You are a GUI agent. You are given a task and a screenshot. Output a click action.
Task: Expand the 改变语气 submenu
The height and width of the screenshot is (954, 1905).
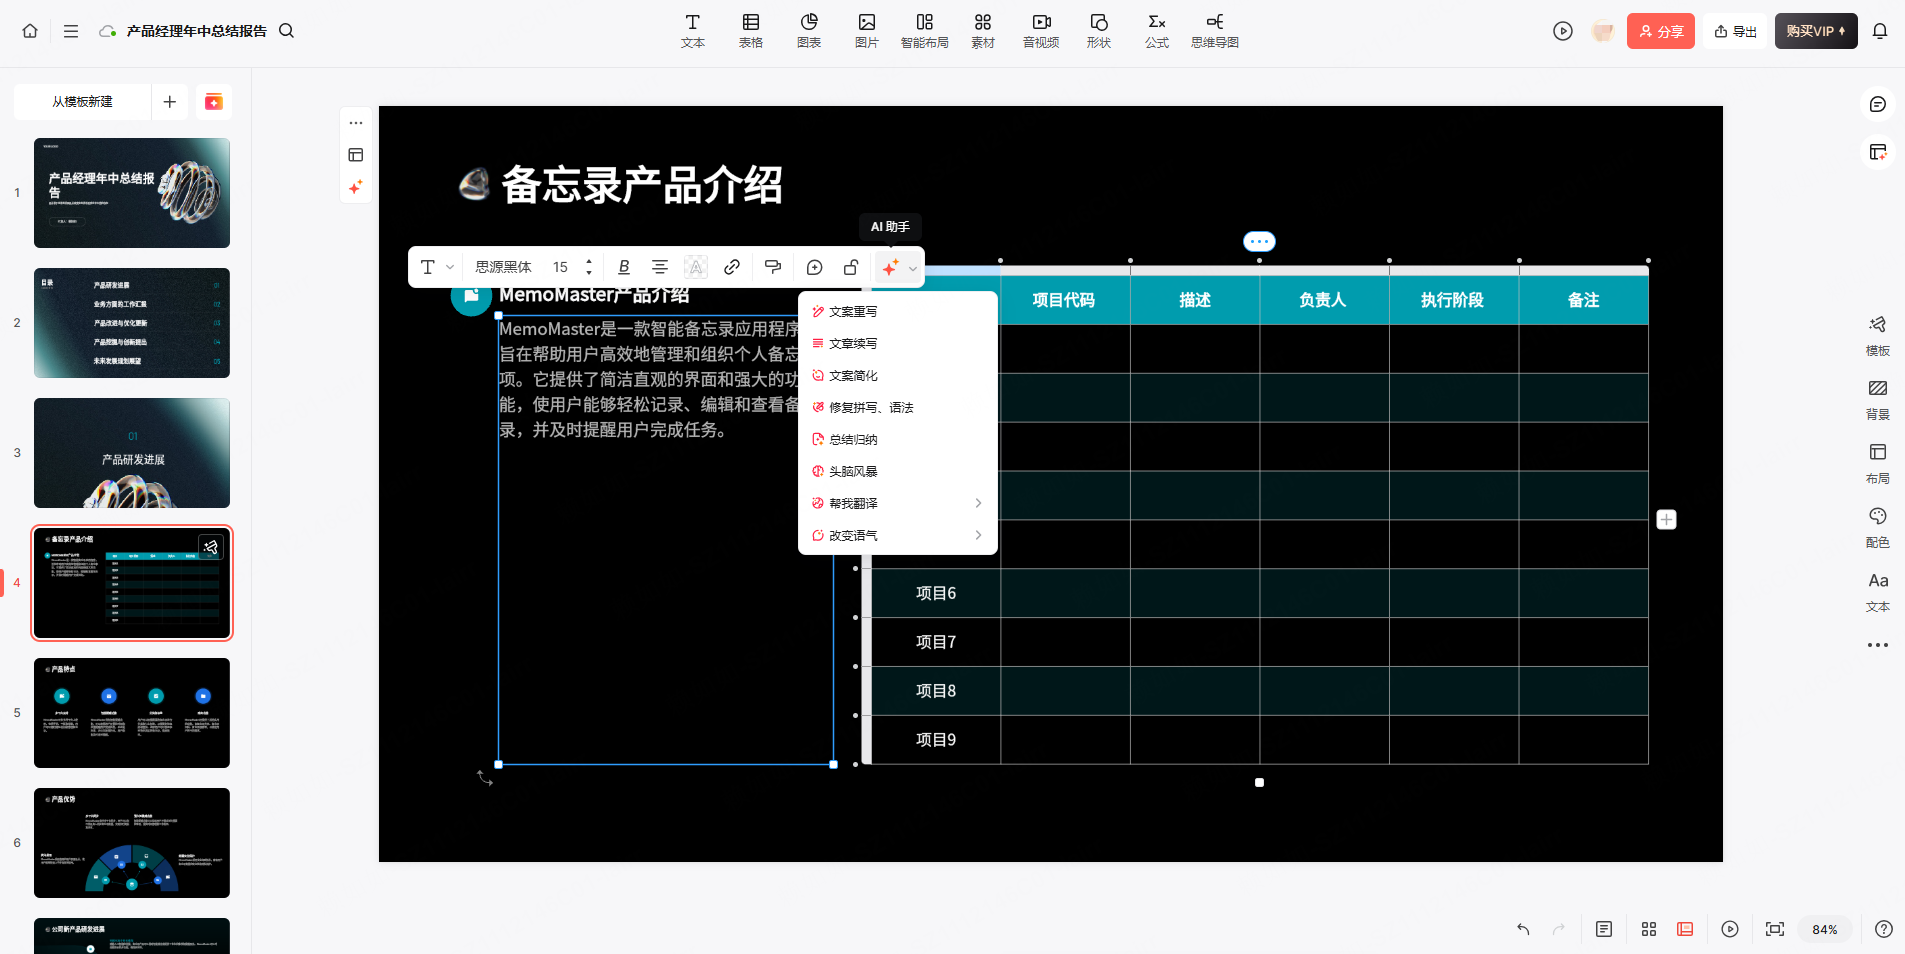(898, 536)
